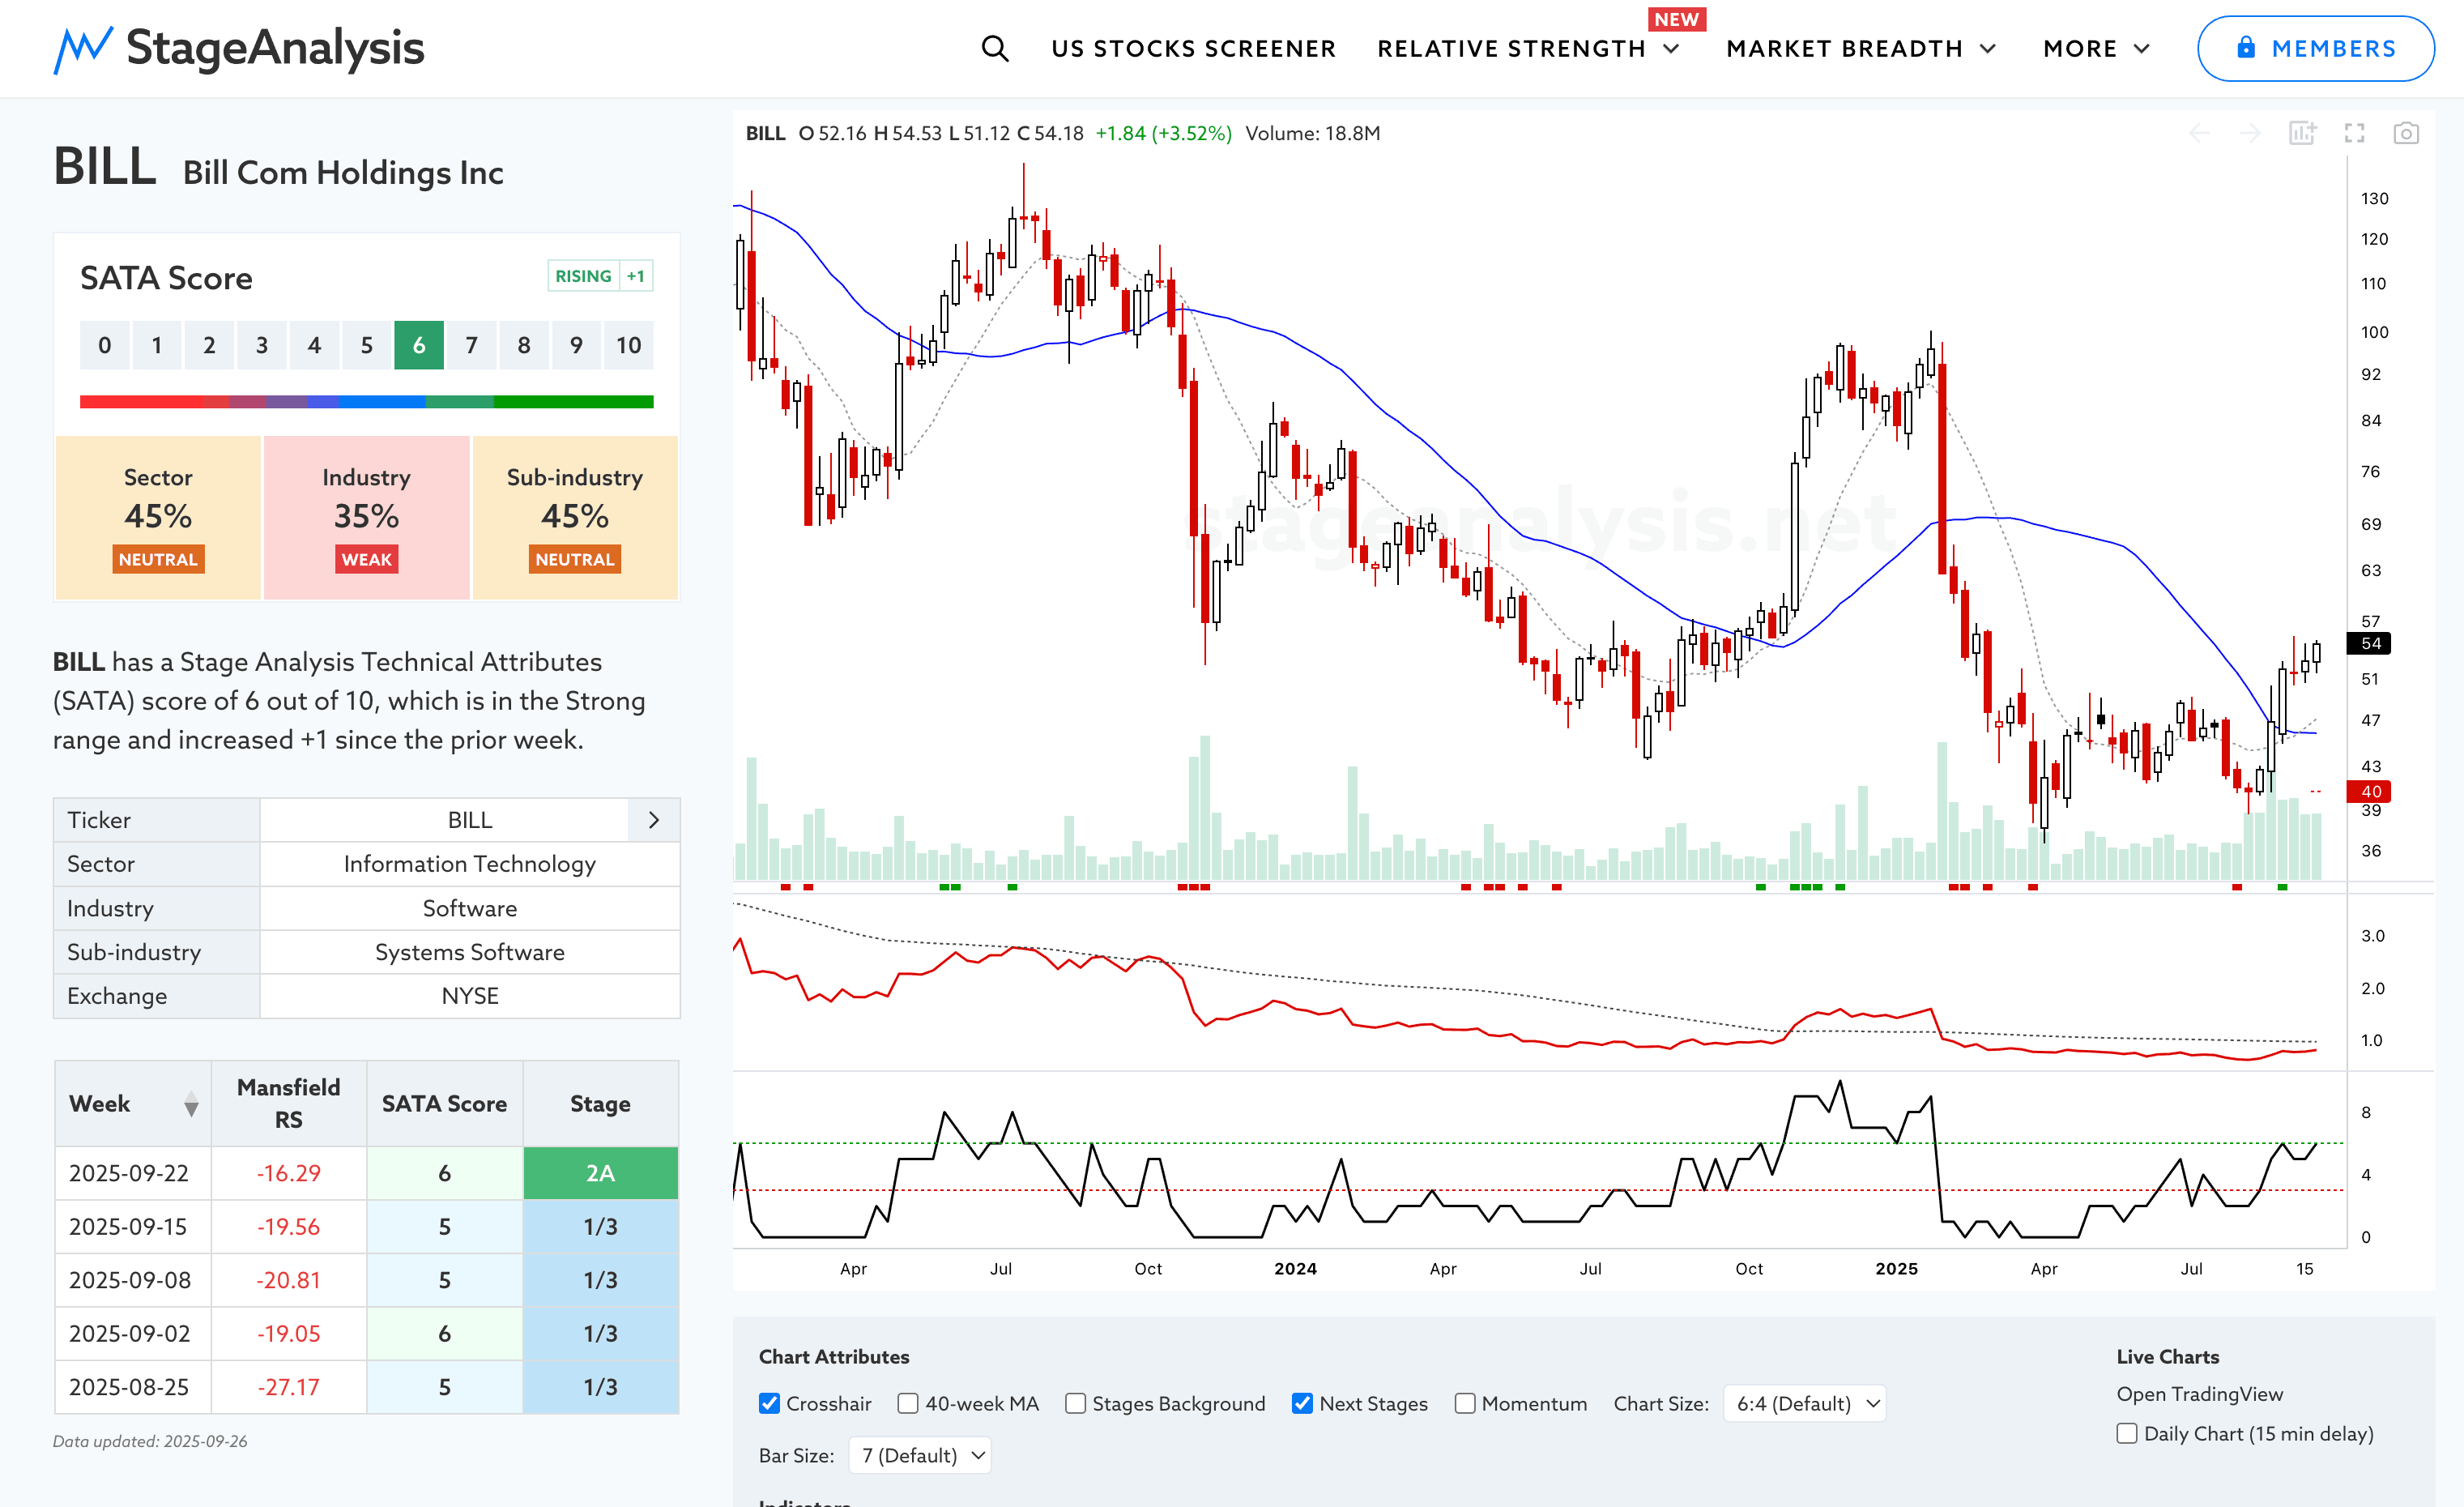Click the BILL ticker heading
Viewport: 2464px width, 1507px height.
[x=104, y=166]
